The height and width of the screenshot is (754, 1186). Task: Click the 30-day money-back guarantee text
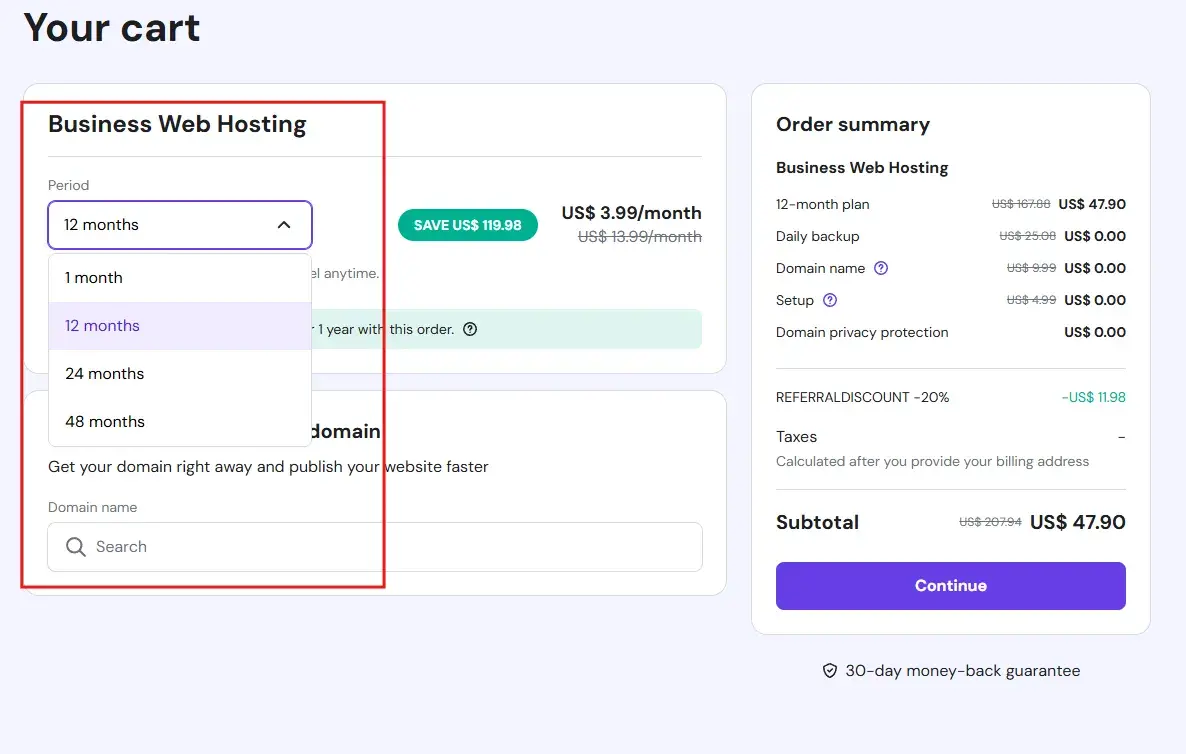tap(963, 670)
